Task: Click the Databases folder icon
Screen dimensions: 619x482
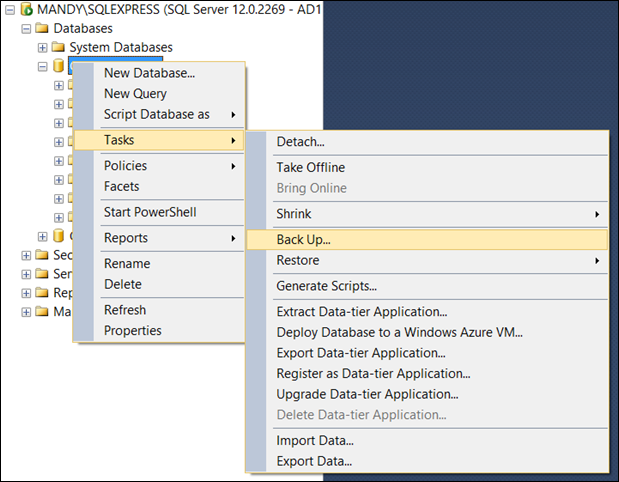Action: click(x=41, y=28)
